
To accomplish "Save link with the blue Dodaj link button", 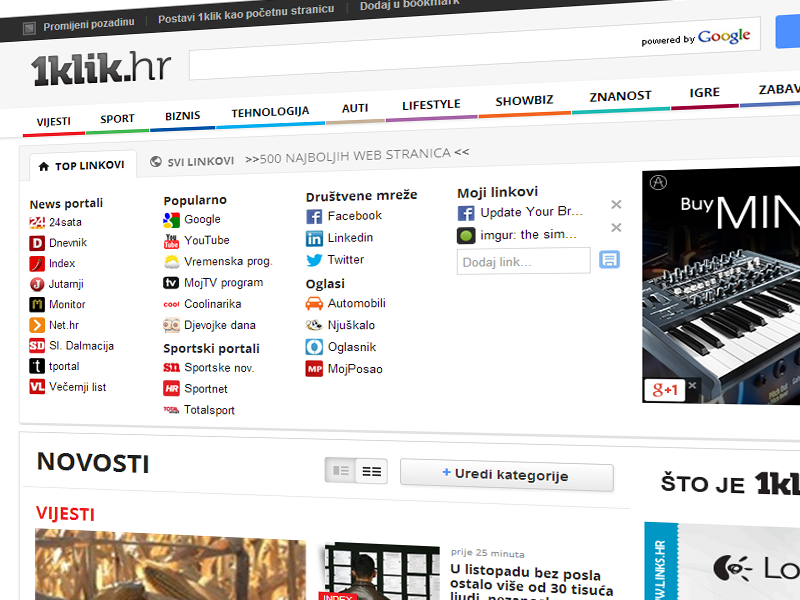I will click(609, 260).
